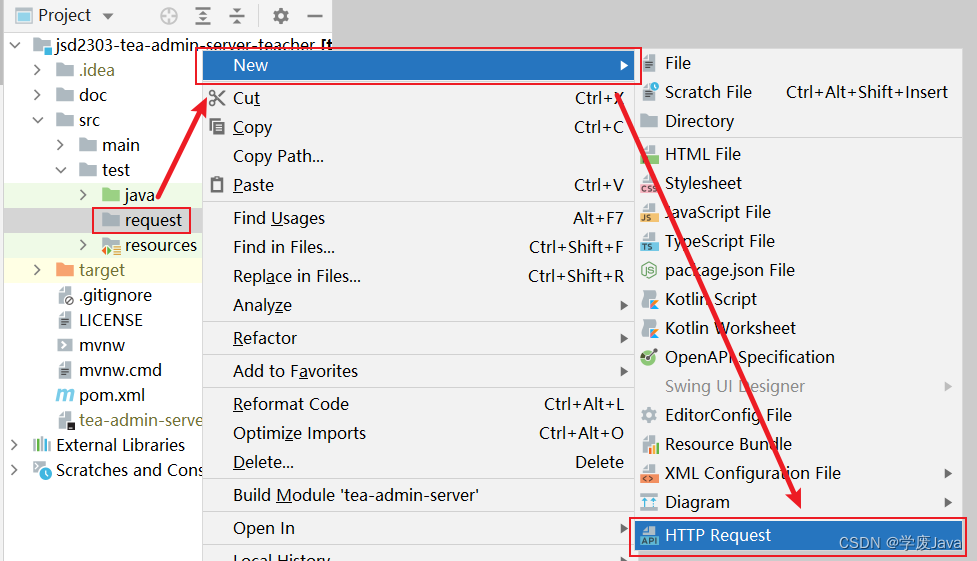Open Project panel settings gear
The width and height of the screenshot is (977, 561).
(281, 16)
